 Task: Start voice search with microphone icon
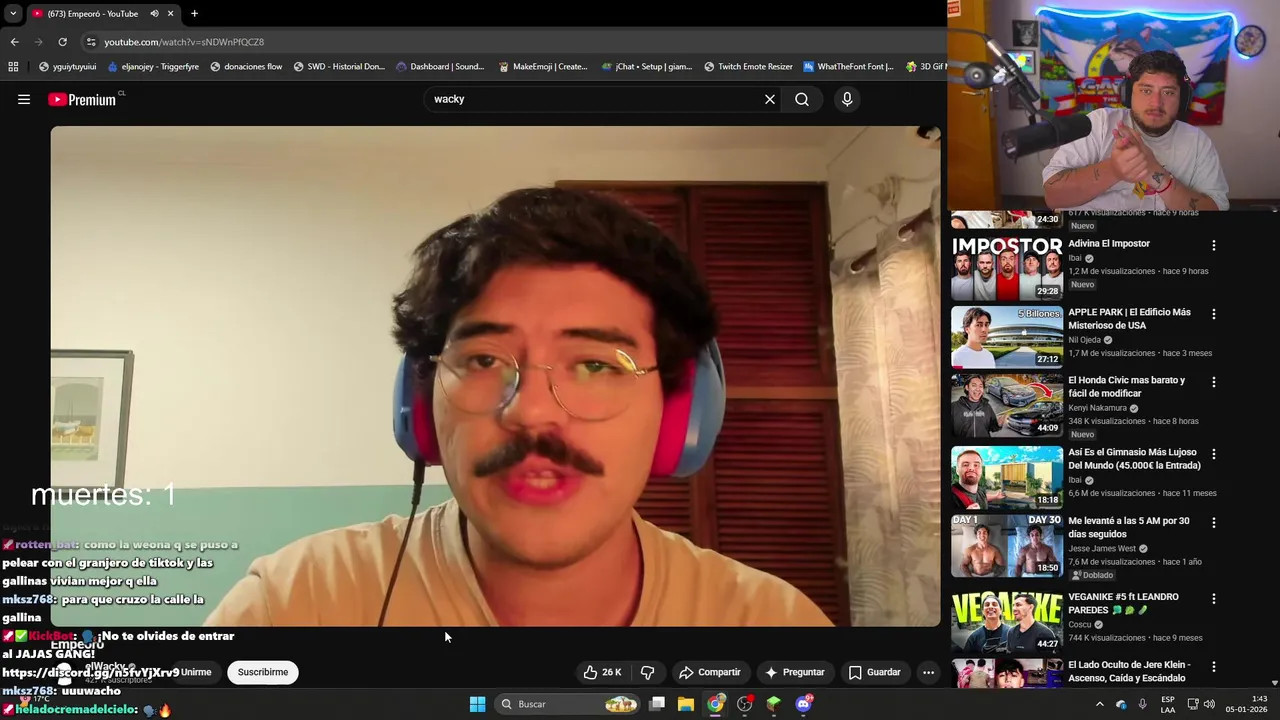click(847, 99)
